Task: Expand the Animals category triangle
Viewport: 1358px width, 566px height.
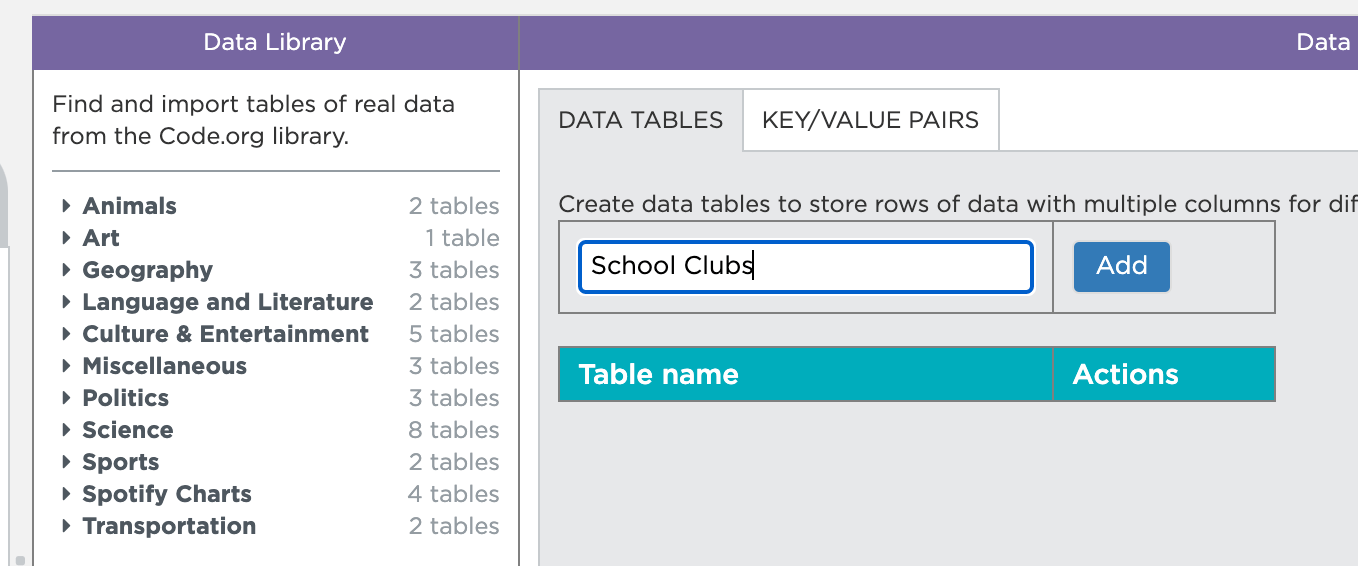Action: pyautogui.click(x=66, y=206)
